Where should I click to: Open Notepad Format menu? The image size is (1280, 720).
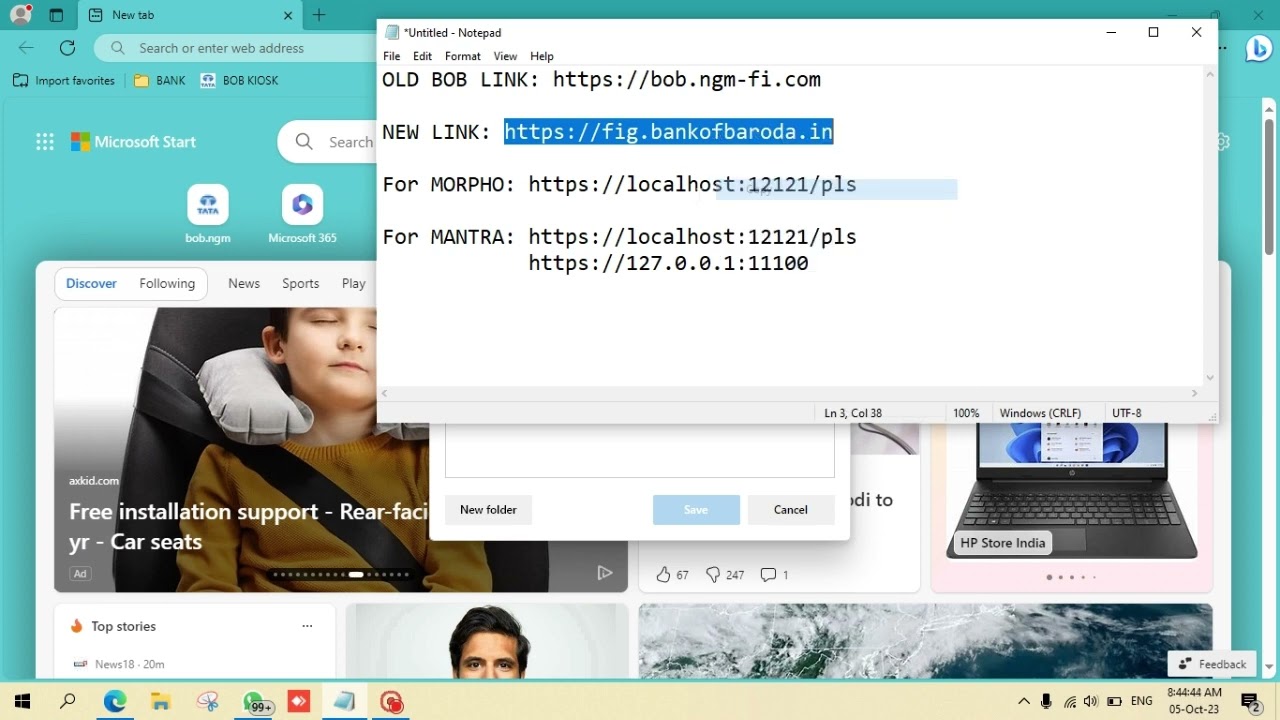(462, 56)
